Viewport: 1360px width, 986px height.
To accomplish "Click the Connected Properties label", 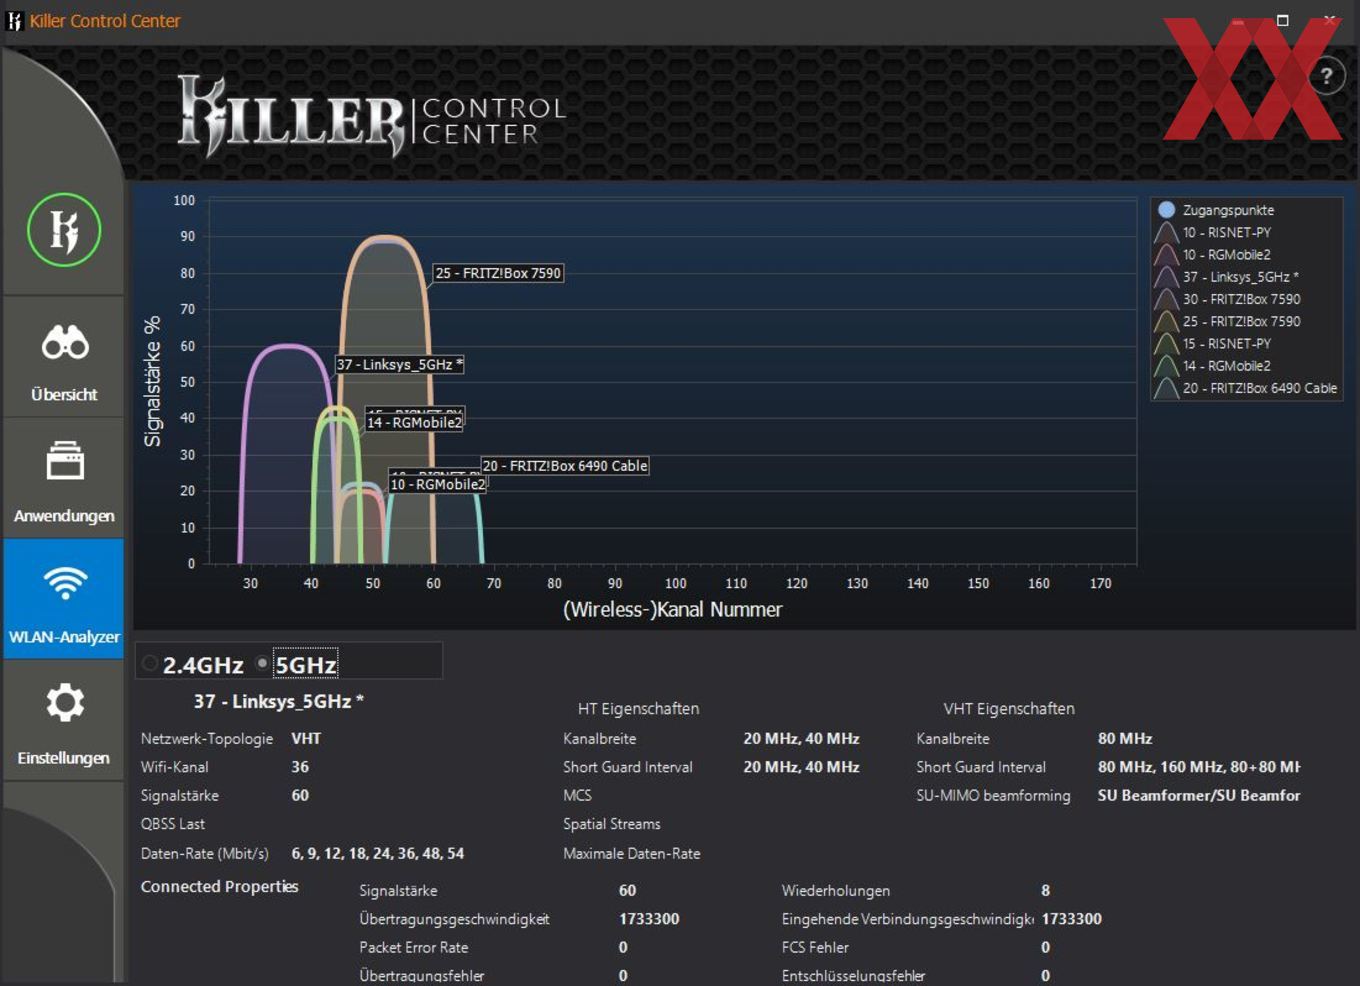I will 220,887.
